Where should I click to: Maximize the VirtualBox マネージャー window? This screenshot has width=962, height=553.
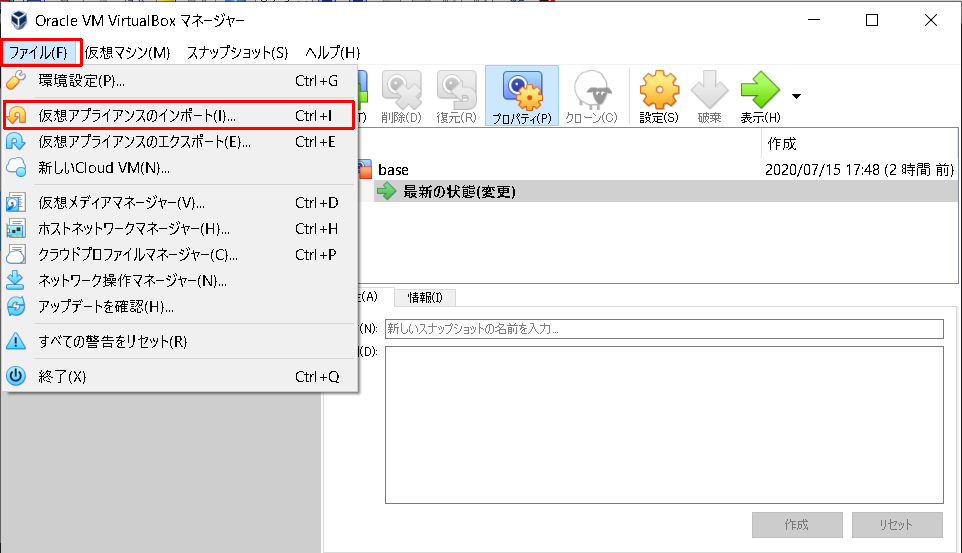(872, 20)
